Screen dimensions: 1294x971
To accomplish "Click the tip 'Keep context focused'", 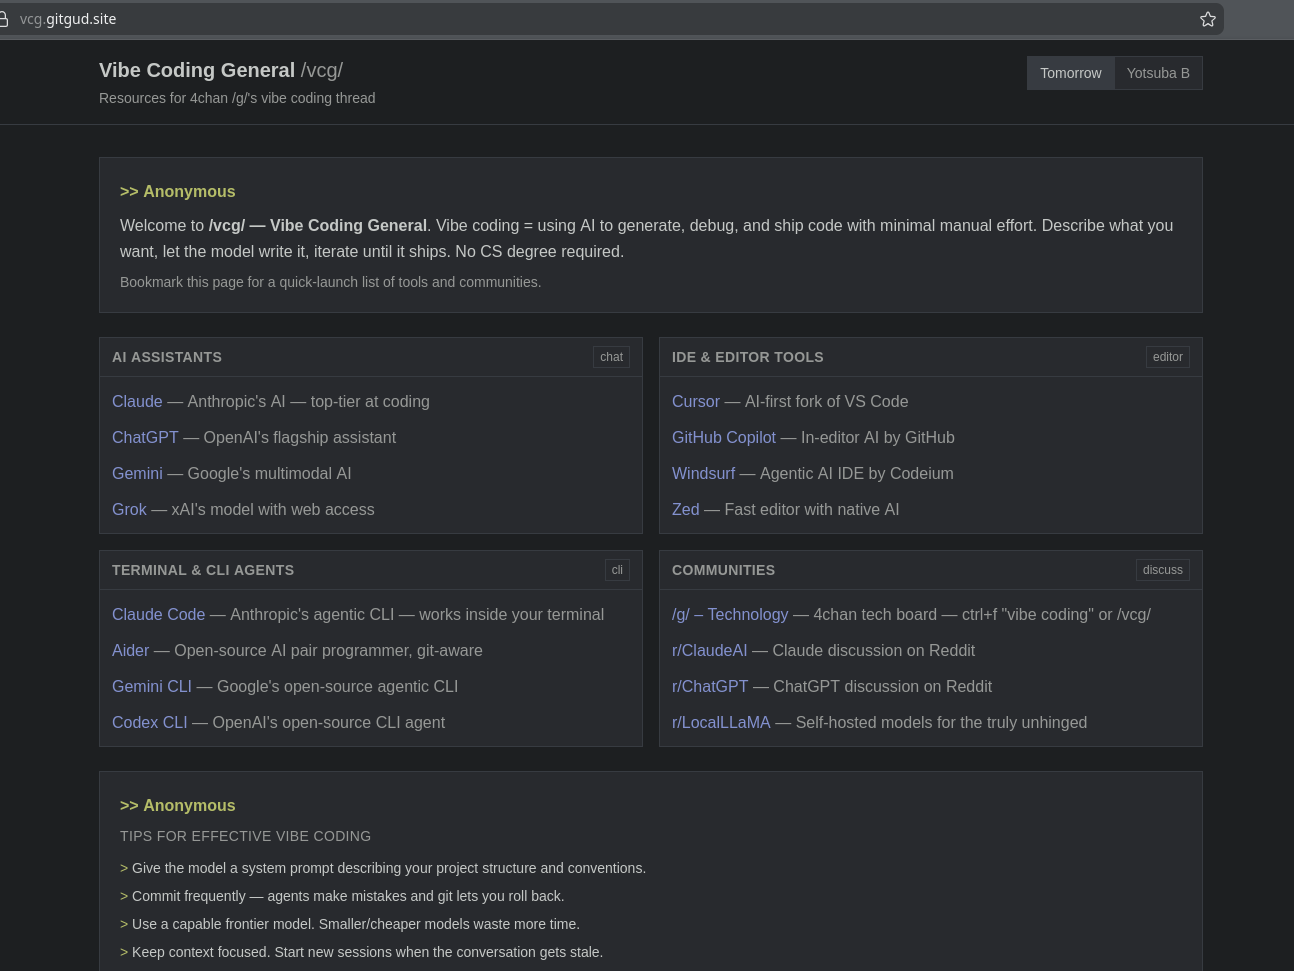I will coord(361,952).
